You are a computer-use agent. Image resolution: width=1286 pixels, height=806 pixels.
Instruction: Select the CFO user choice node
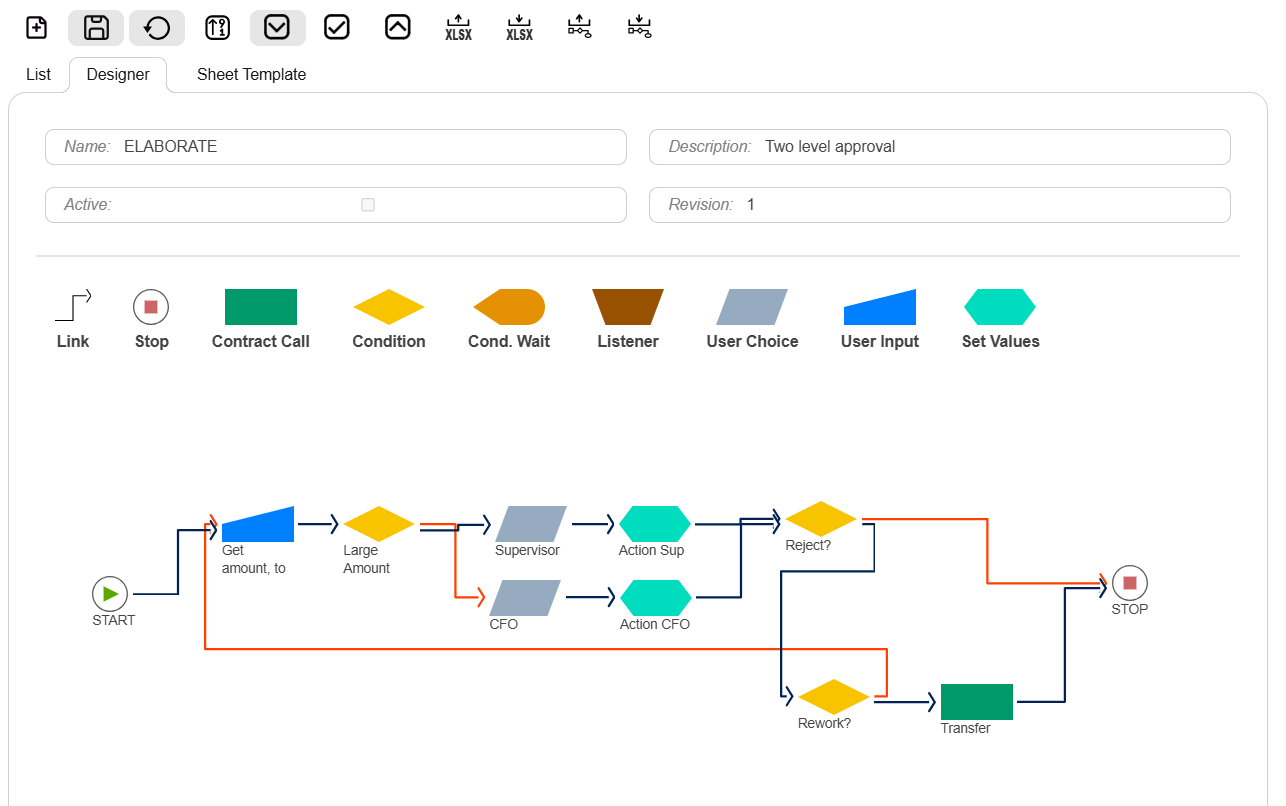coord(525,598)
